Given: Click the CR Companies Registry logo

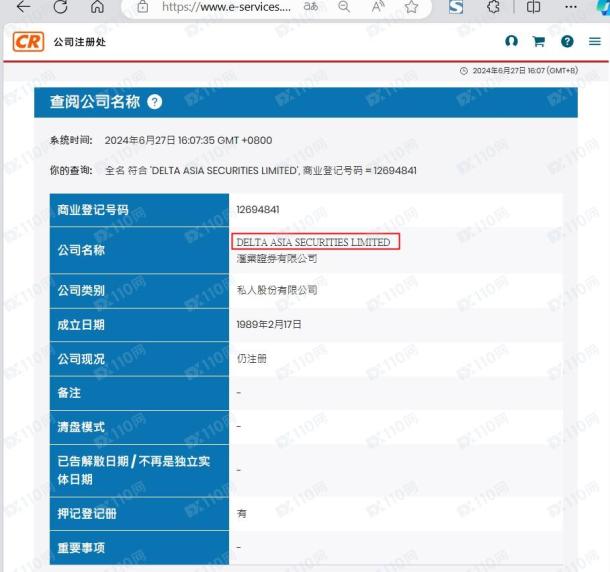Looking at the screenshot, I should point(28,42).
